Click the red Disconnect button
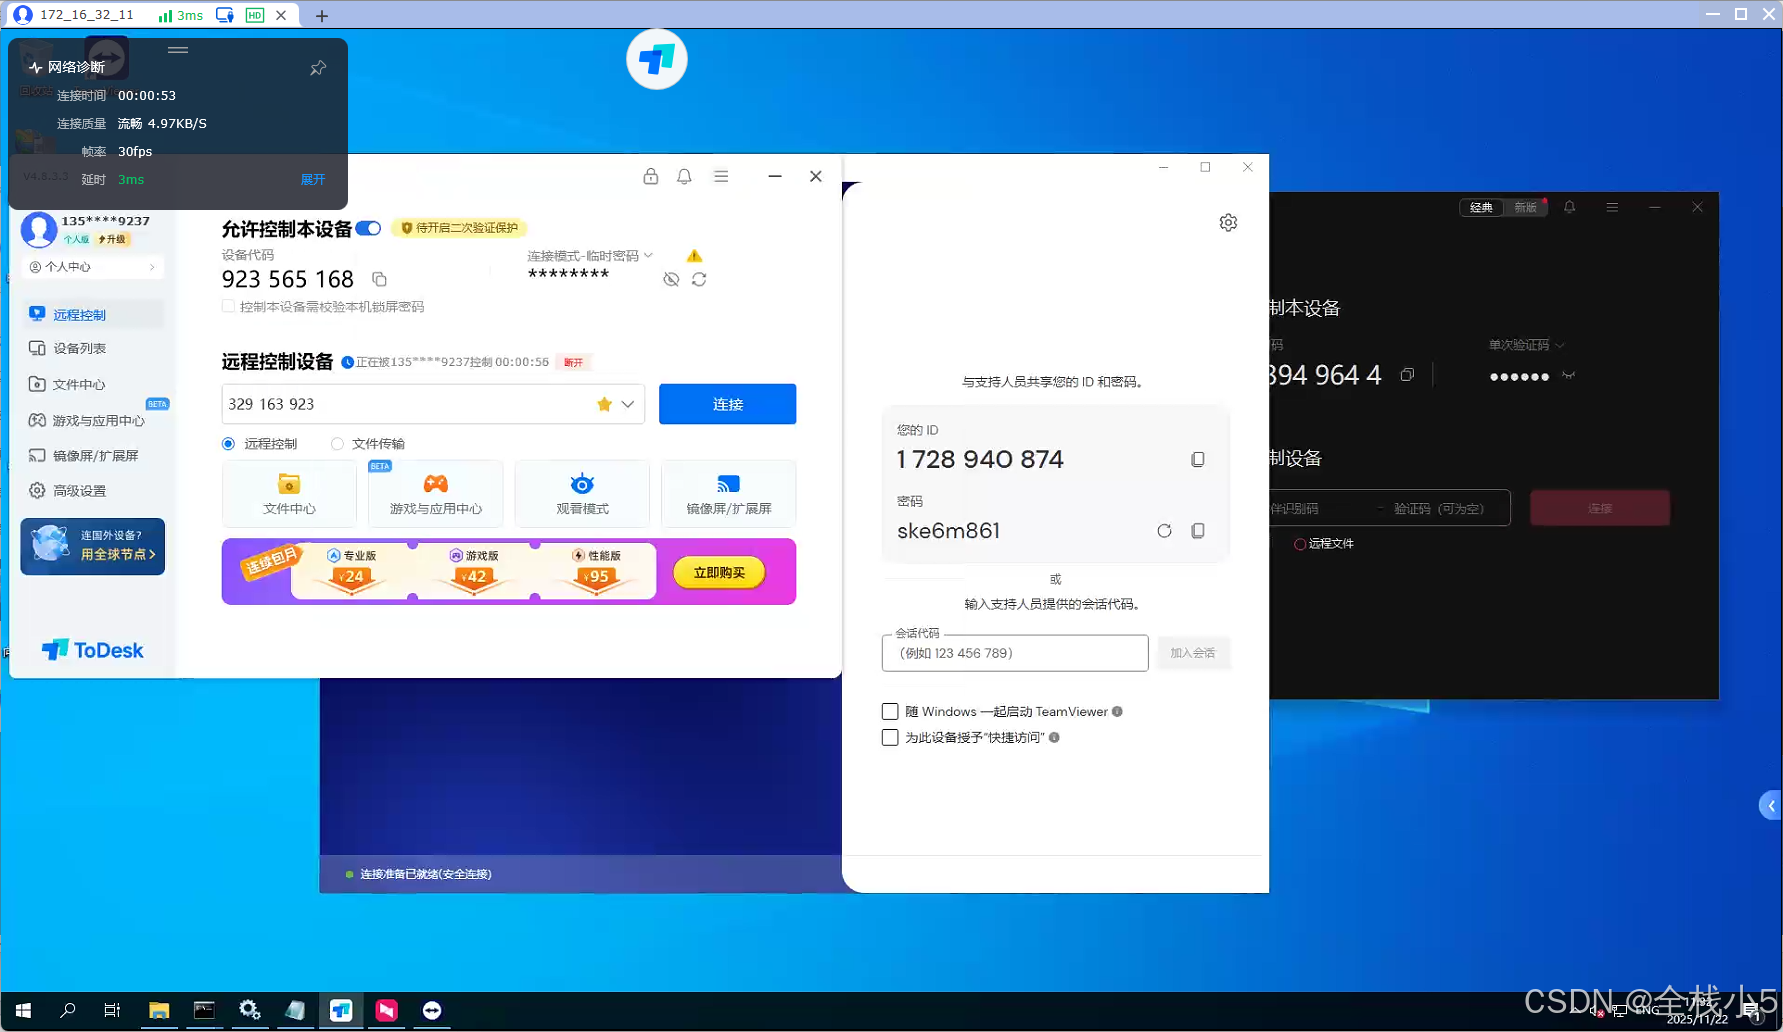The width and height of the screenshot is (1783, 1032). click(573, 362)
